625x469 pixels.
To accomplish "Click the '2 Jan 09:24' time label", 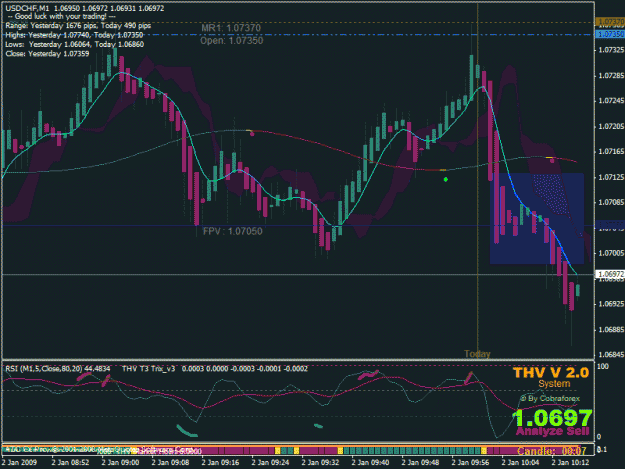I will tap(271, 463).
